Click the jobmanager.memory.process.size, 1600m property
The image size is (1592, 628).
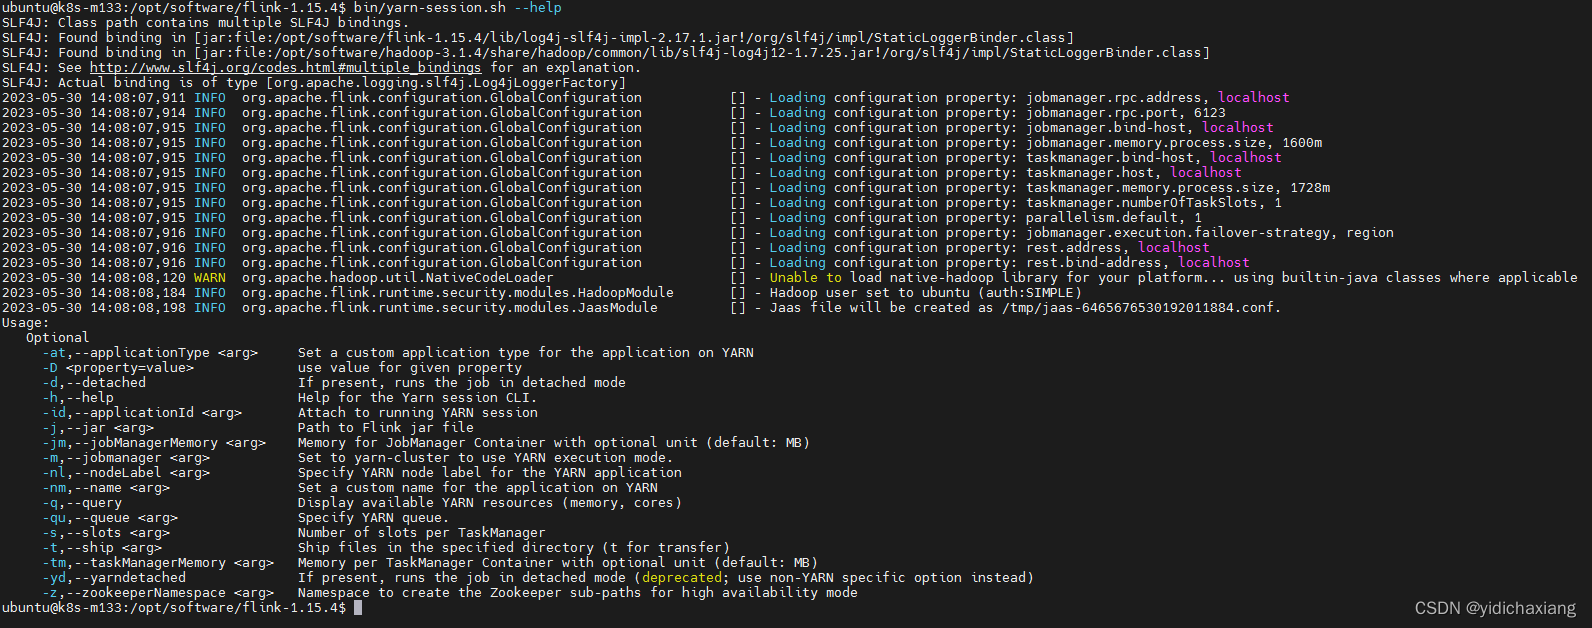tap(1174, 143)
